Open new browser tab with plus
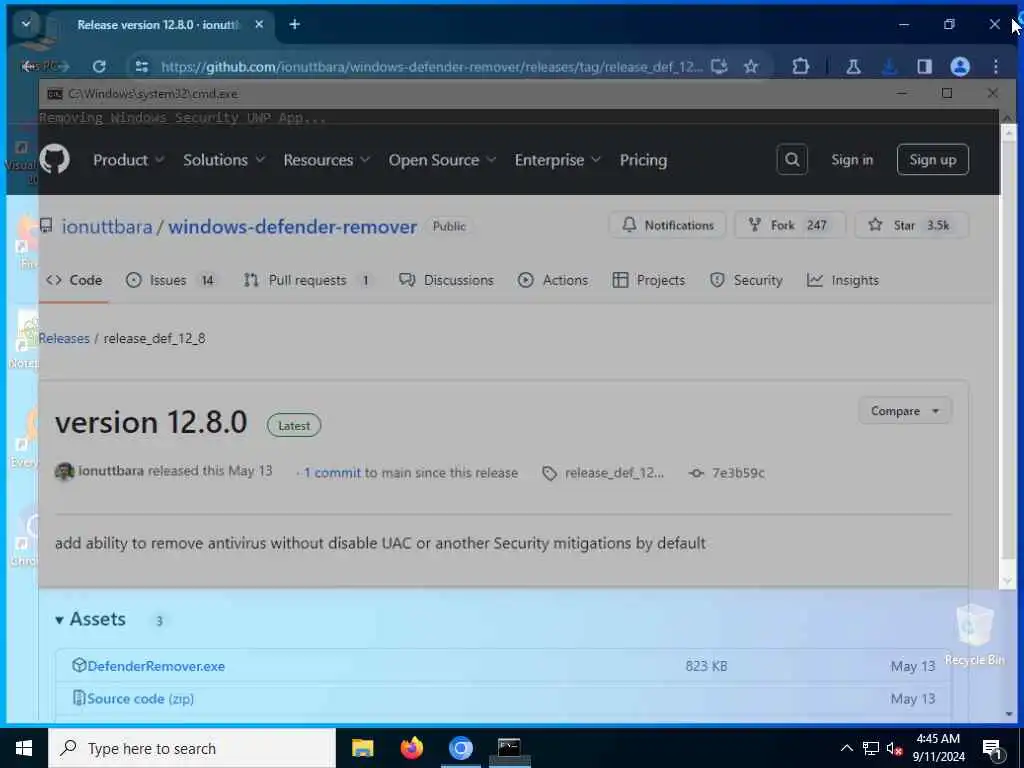The image size is (1024, 768). click(x=295, y=24)
